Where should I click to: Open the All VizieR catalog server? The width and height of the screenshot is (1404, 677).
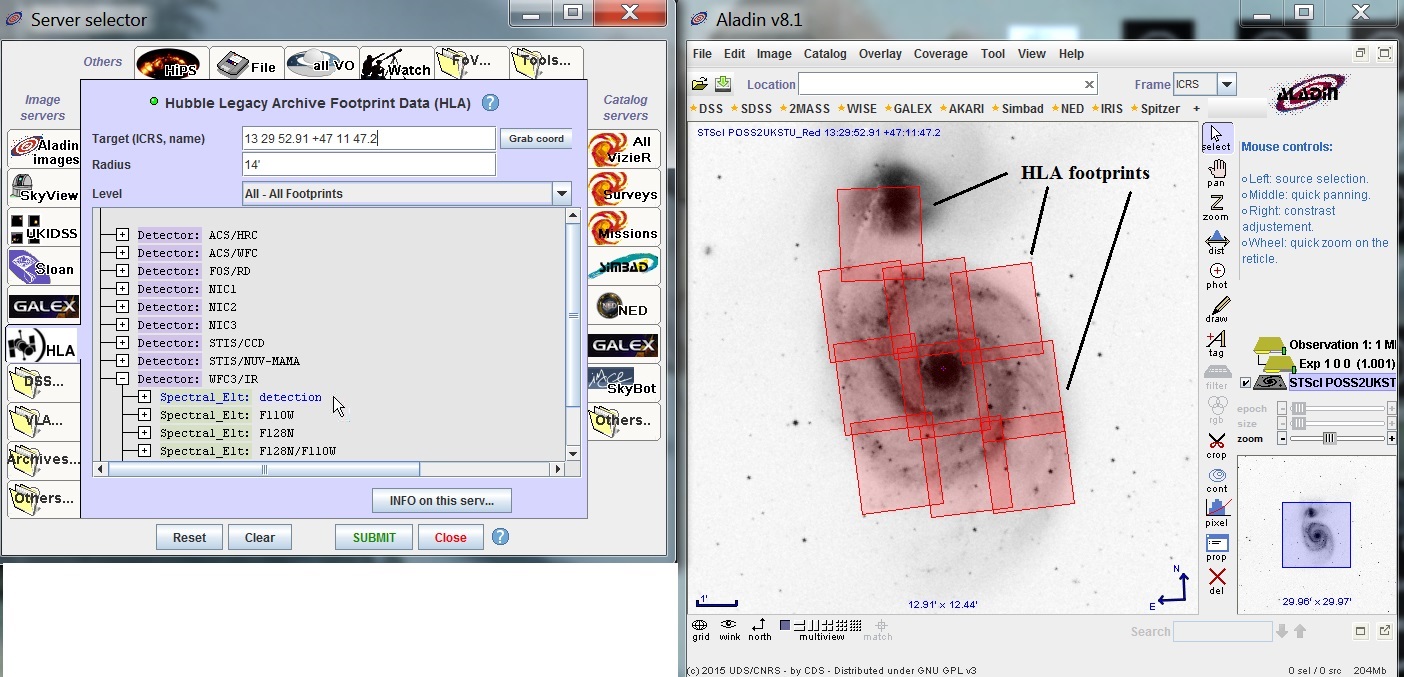coord(623,148)
